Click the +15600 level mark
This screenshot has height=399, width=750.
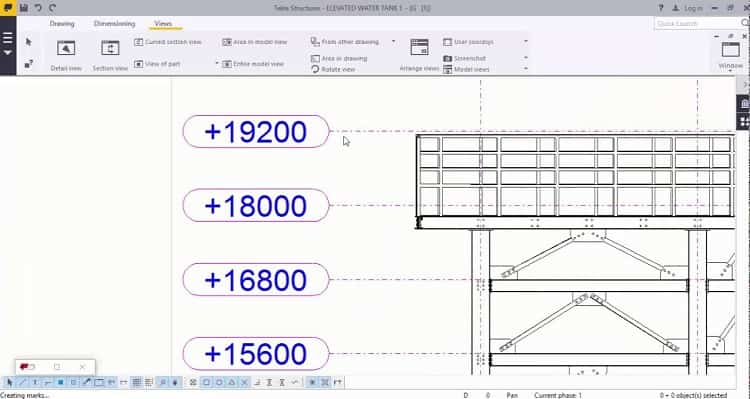[x=256, y=354]
